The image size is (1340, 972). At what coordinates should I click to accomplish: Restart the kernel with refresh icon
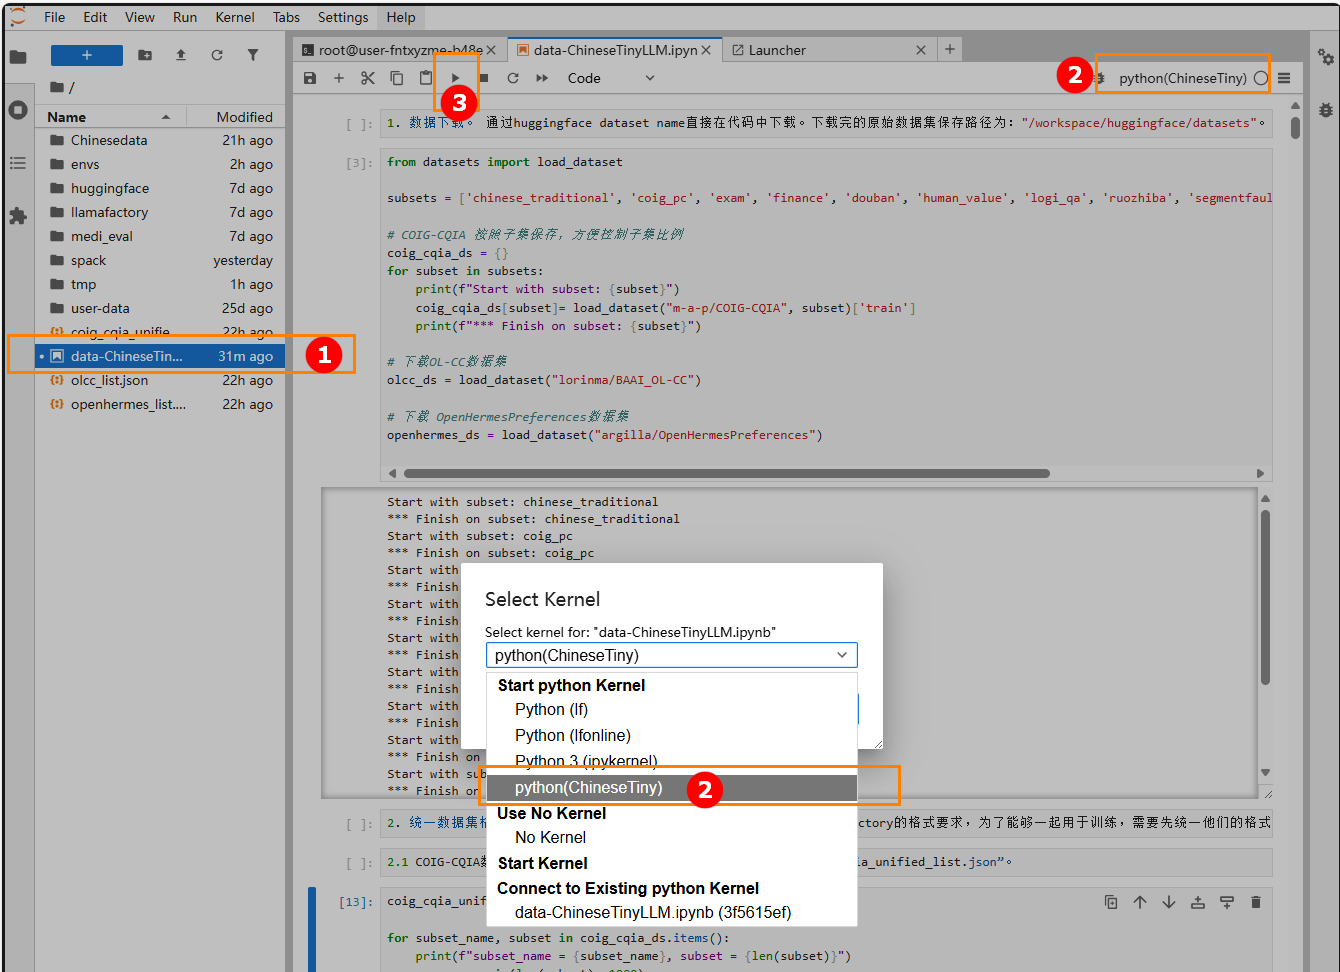(513, 78)
